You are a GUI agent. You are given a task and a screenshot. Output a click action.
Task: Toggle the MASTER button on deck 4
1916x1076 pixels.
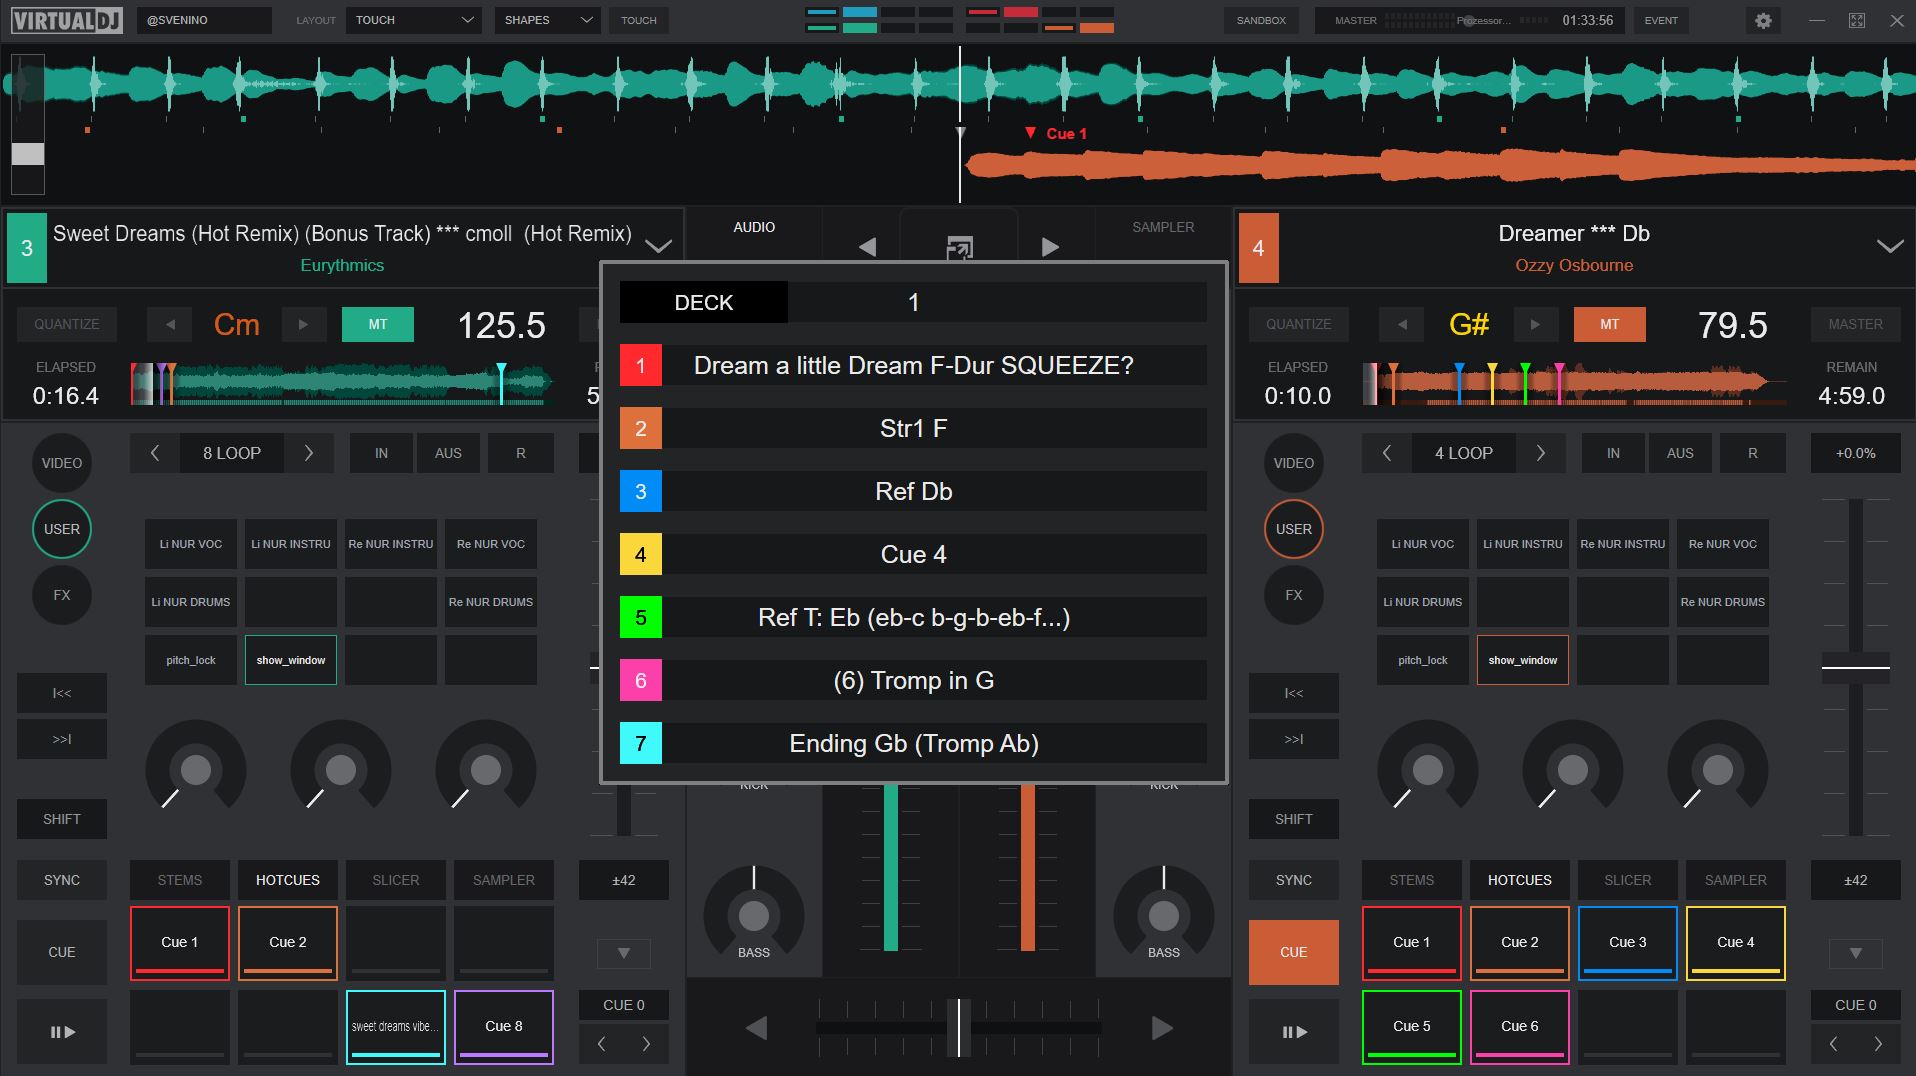(1856, 324)
